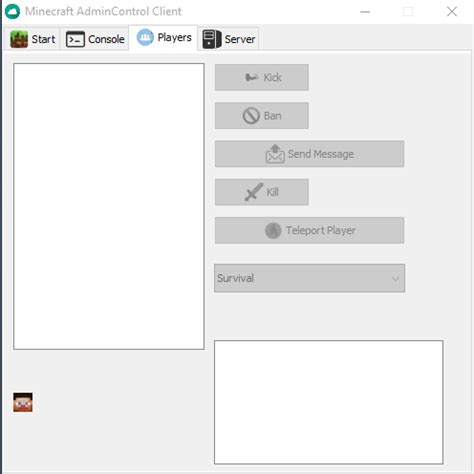
Task: Click the blue crowd icon on the Players tab
Action: pyautogui.click(x=145, y=37)
